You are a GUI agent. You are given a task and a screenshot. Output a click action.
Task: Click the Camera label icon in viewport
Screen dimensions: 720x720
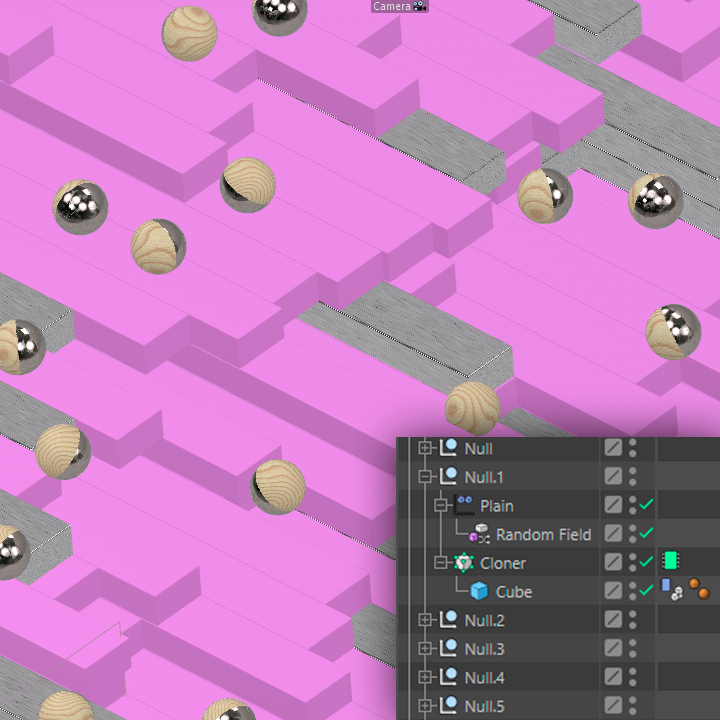tap(419, 6)
